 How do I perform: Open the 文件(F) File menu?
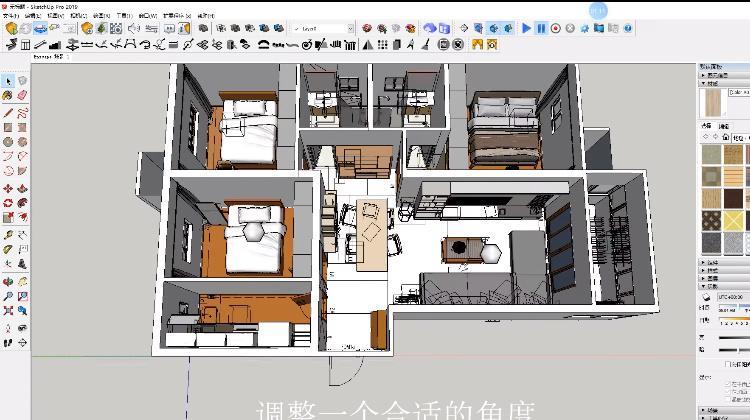tap(12, 16)
